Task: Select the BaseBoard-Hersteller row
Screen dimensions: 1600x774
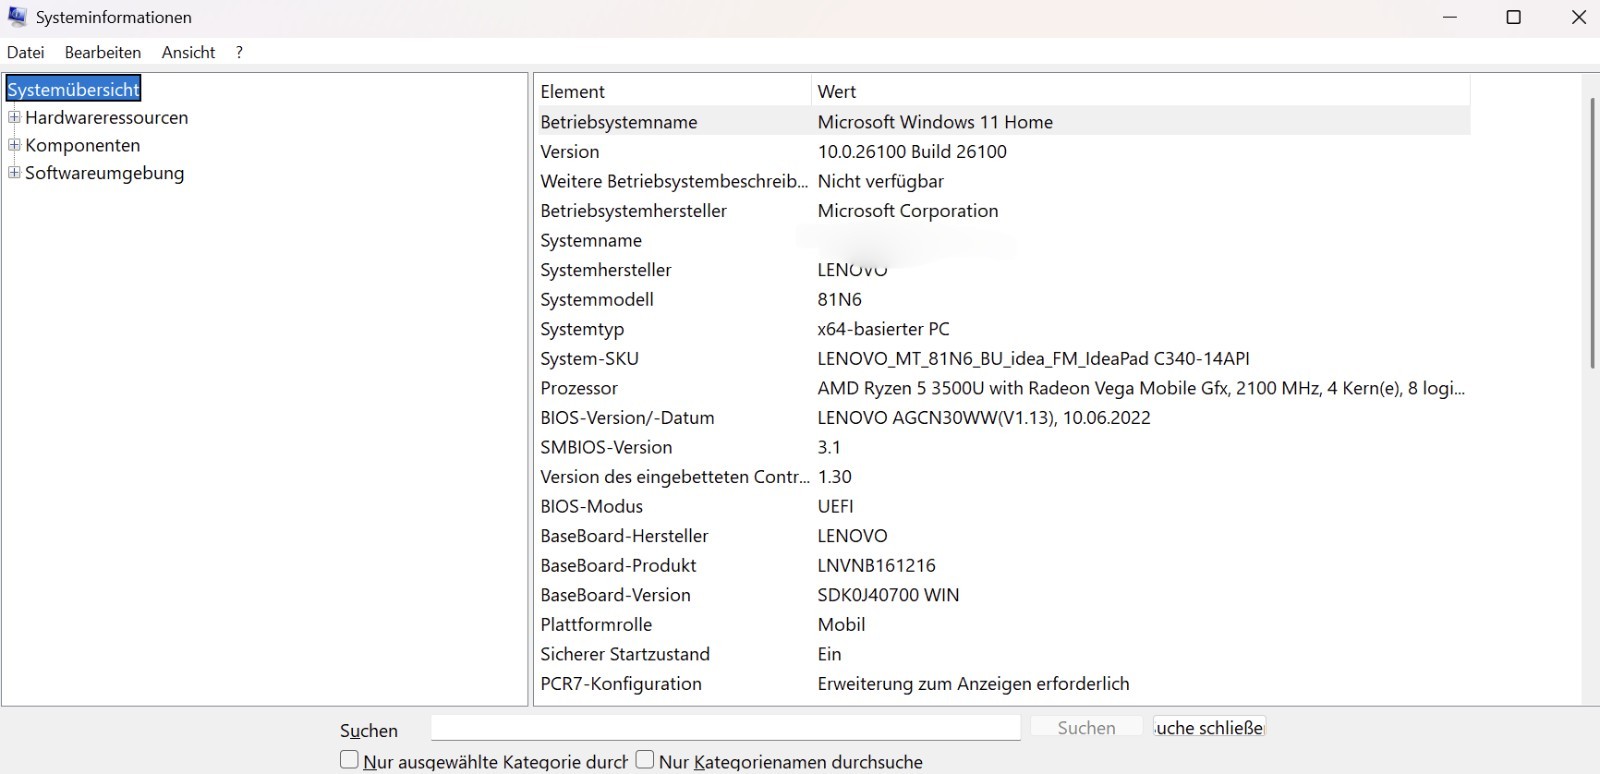Action: 1002,536
